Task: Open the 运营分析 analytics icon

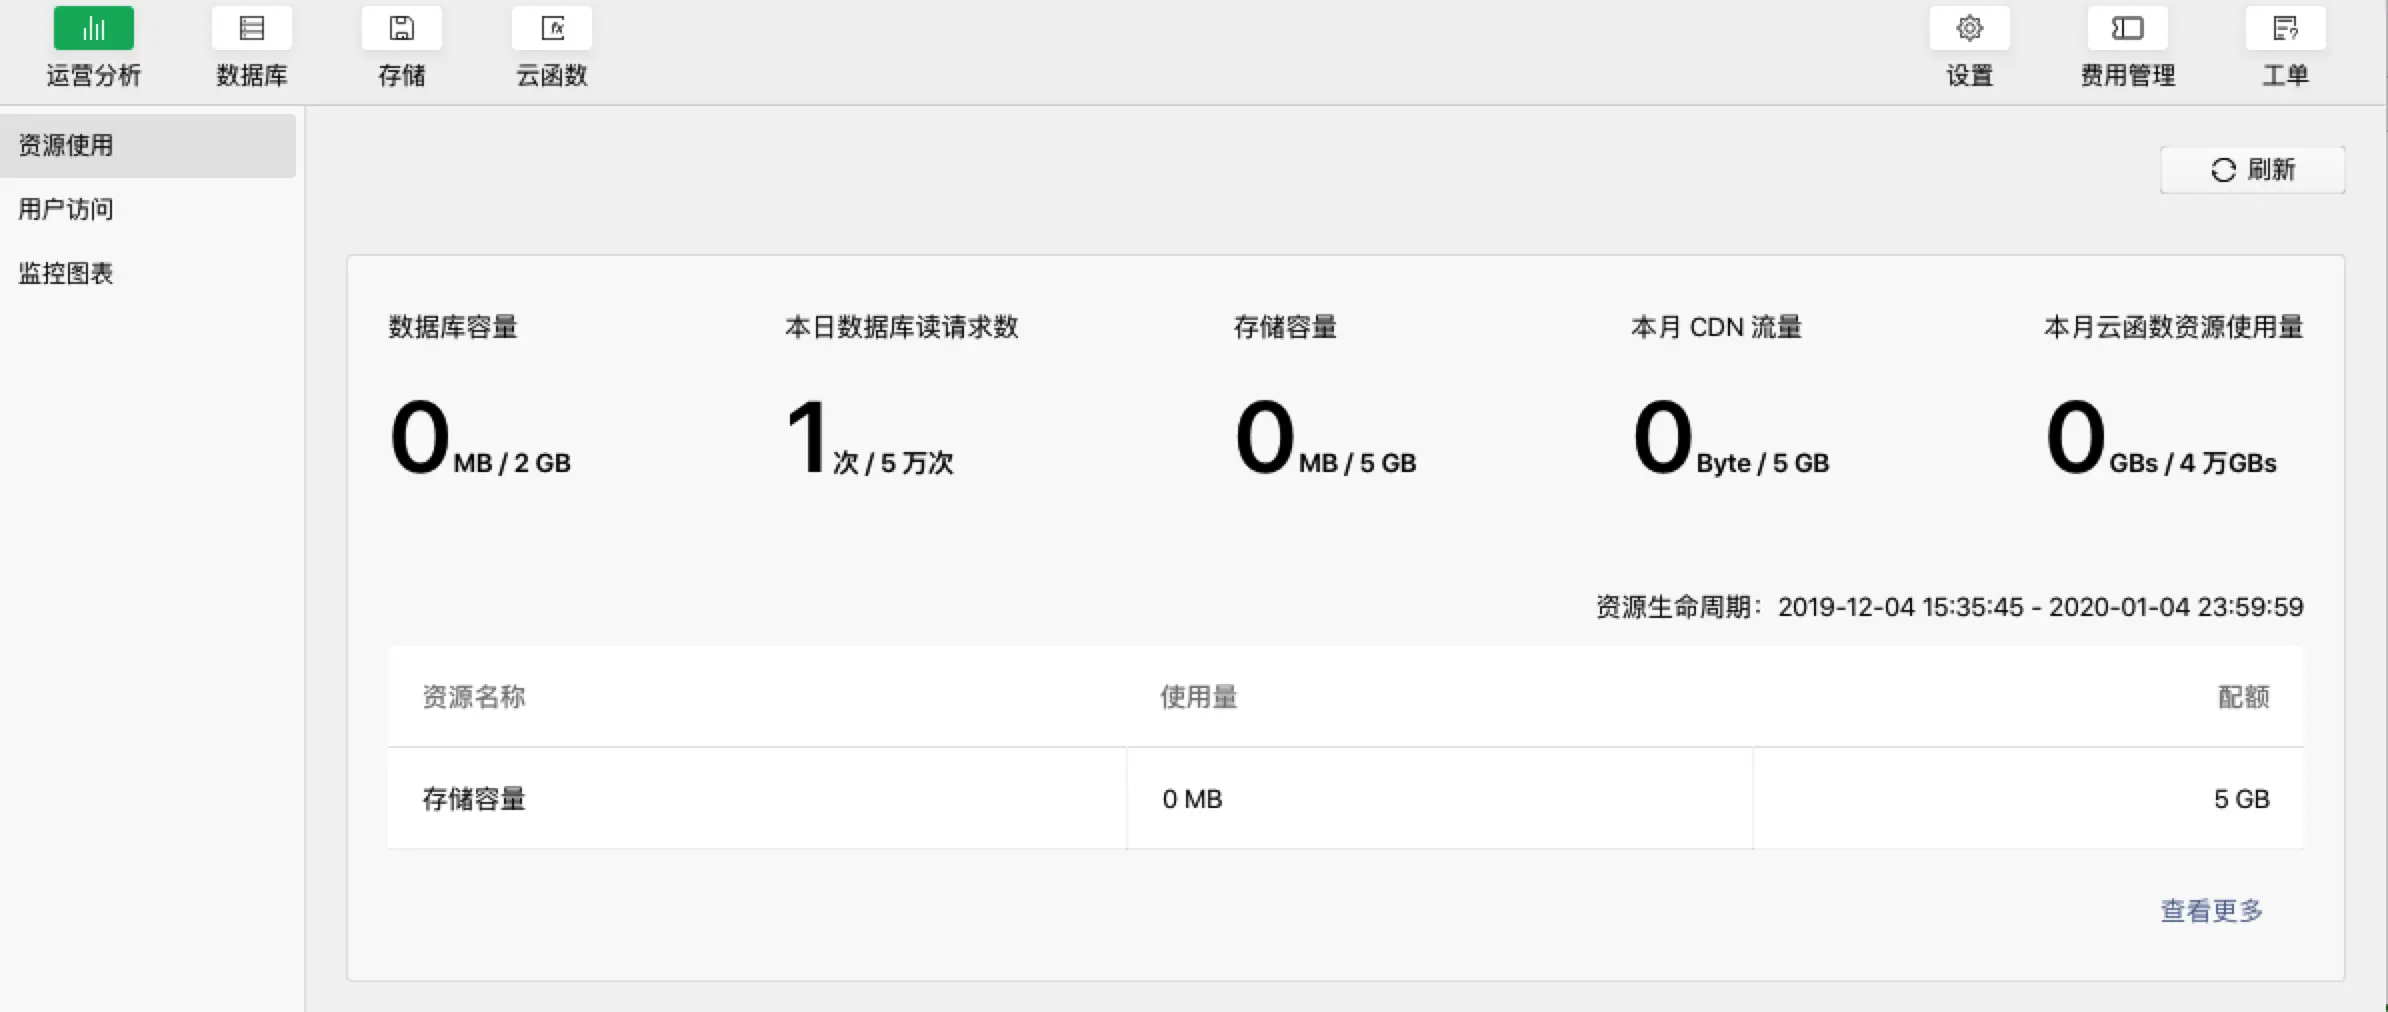Action: pyautogui.click(x=93, y=28)
